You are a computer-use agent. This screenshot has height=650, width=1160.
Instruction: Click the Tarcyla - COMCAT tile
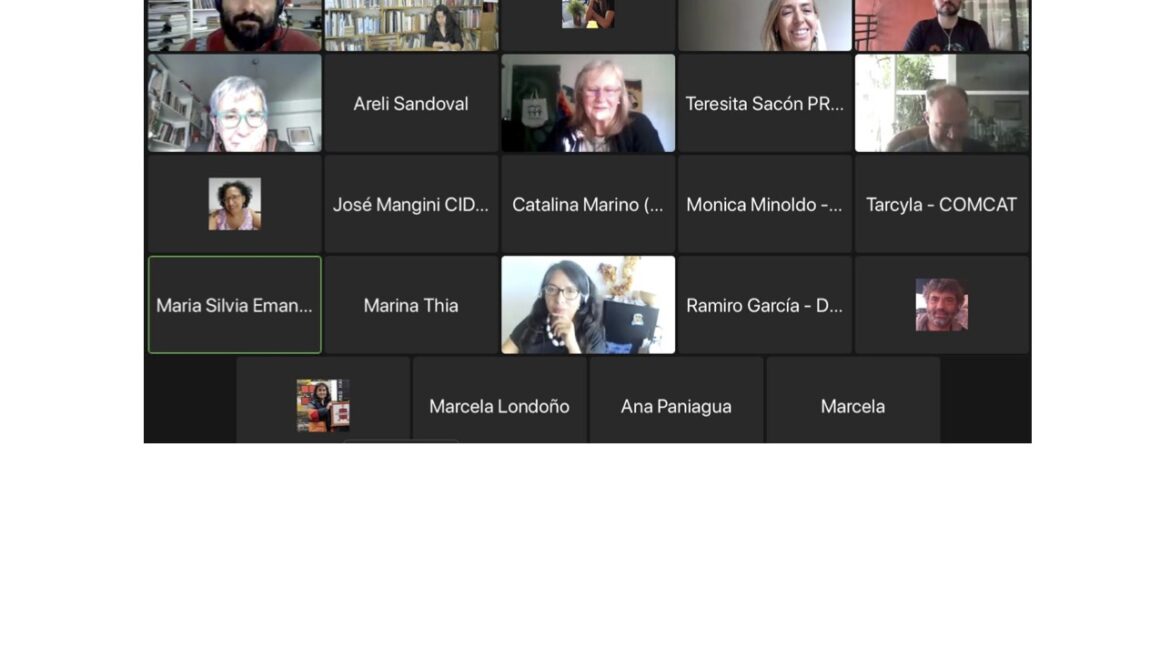point(941,204)
